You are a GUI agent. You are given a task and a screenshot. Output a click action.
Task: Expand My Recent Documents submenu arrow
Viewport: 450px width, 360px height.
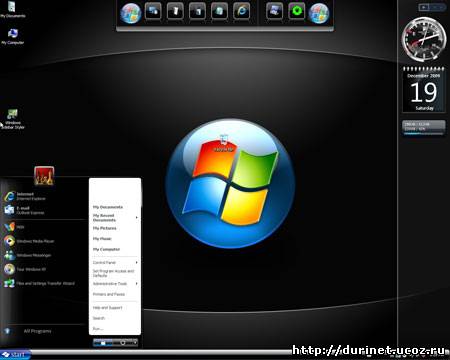(x=137, y=218)
